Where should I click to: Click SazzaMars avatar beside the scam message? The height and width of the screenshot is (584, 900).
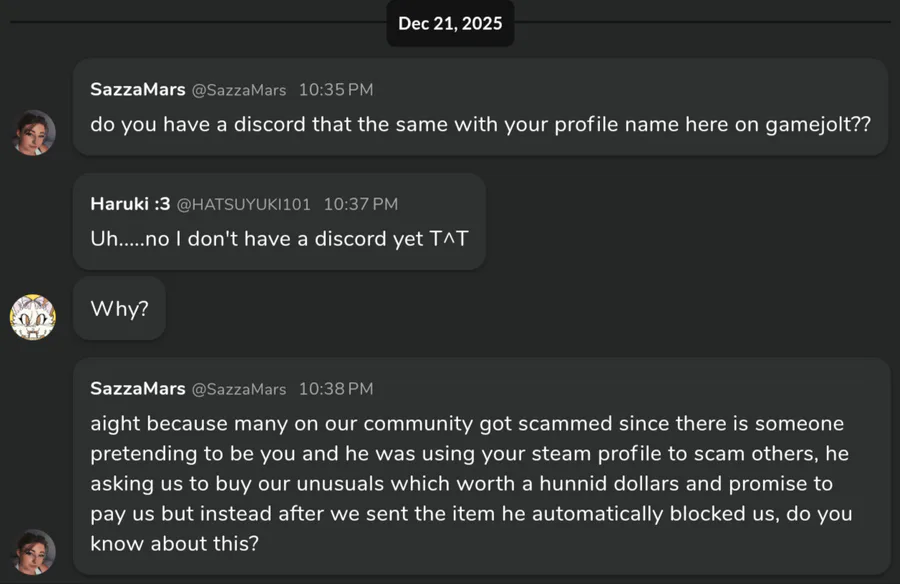[33, 551]
